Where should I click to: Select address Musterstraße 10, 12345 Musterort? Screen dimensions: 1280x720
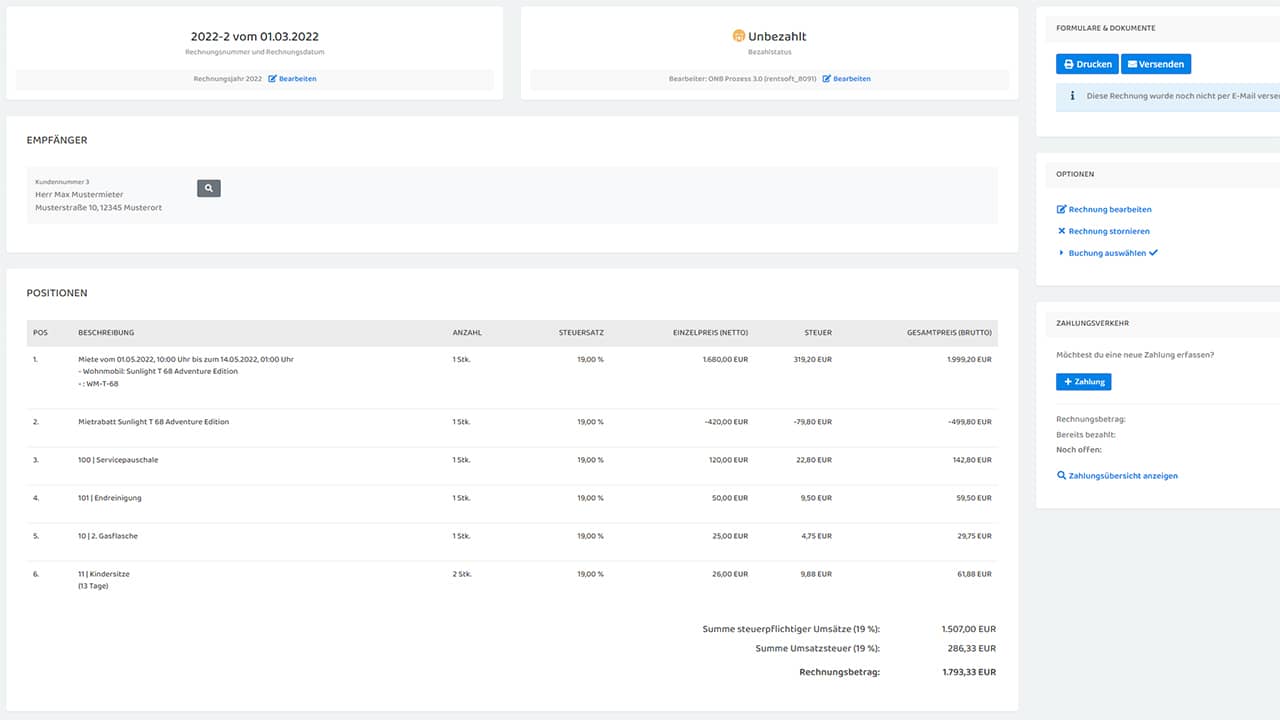click(98, 208)
